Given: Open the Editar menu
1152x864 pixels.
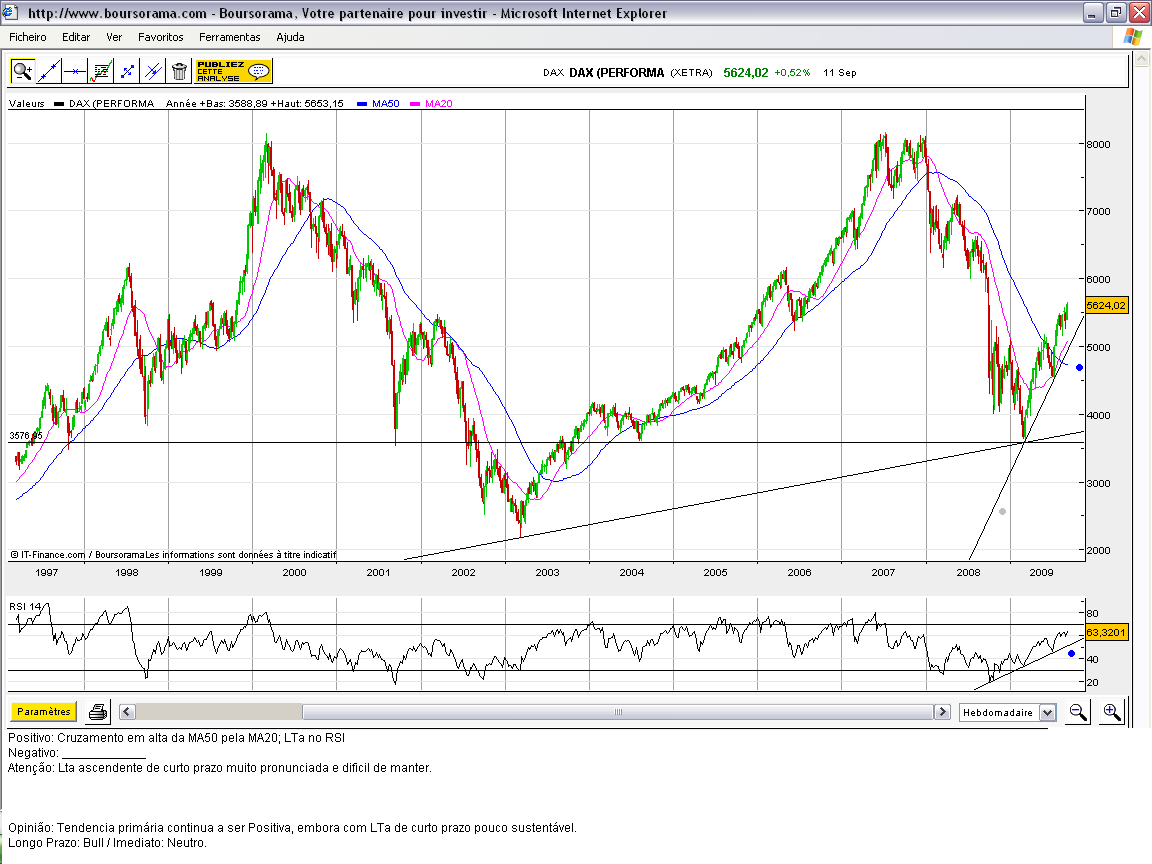Looking at the screenshot, I should (x=76, y=37).
